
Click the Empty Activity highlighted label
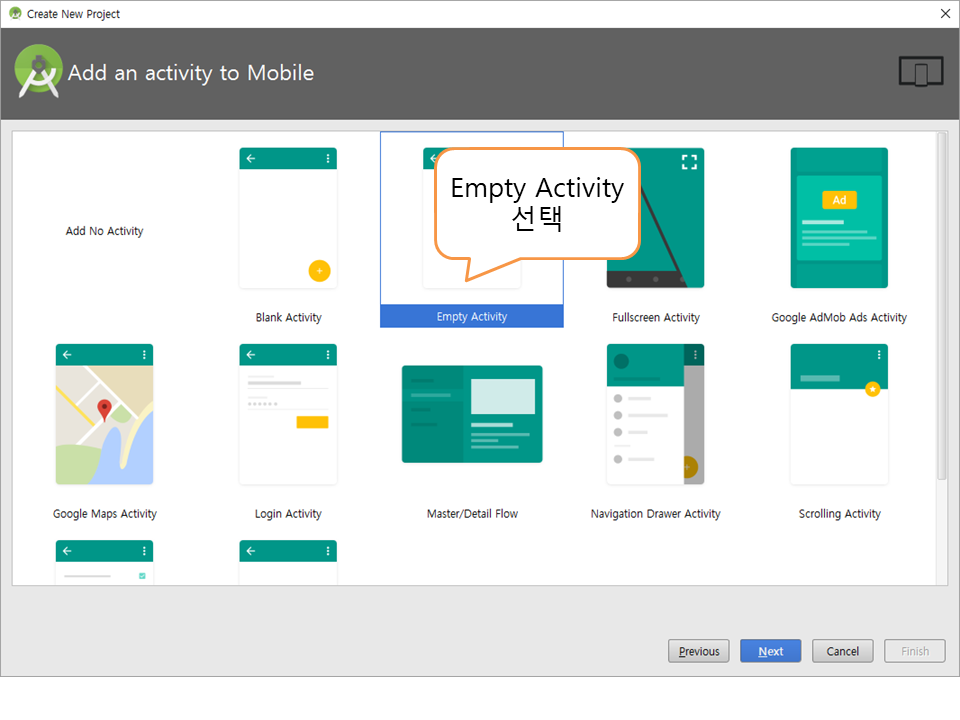click(x=472, y=317)
